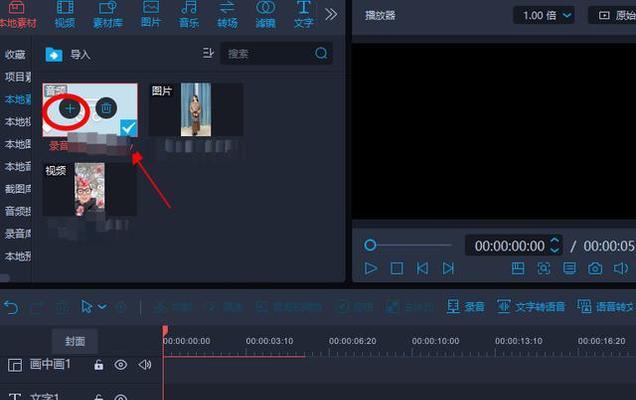Viewport: 636px width, 400px height.
Task: Switch to the 视频 tab
Action: point(65,15)
